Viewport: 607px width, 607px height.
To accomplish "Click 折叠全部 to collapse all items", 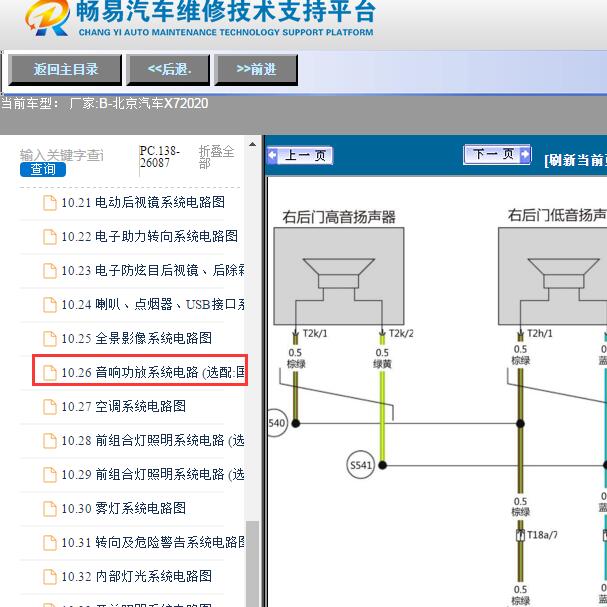I will pos(216,157).
